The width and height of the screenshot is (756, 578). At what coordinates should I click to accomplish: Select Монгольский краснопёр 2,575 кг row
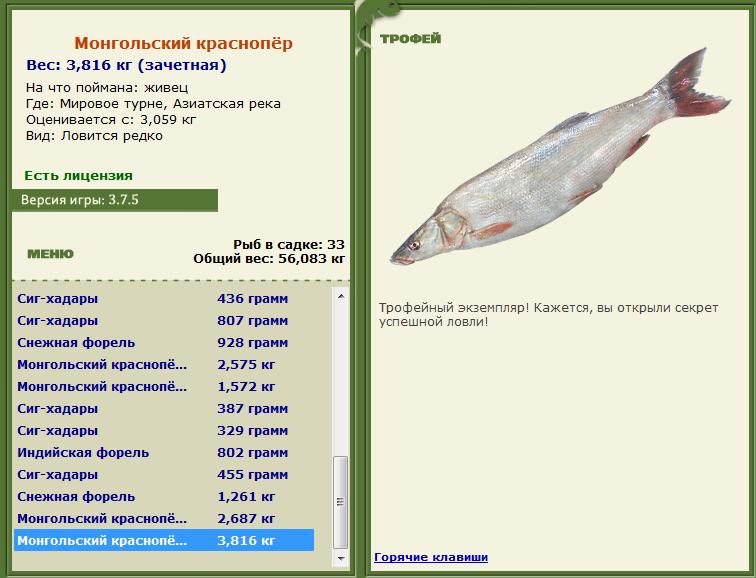pyautogui.click(x=164, y=364)
